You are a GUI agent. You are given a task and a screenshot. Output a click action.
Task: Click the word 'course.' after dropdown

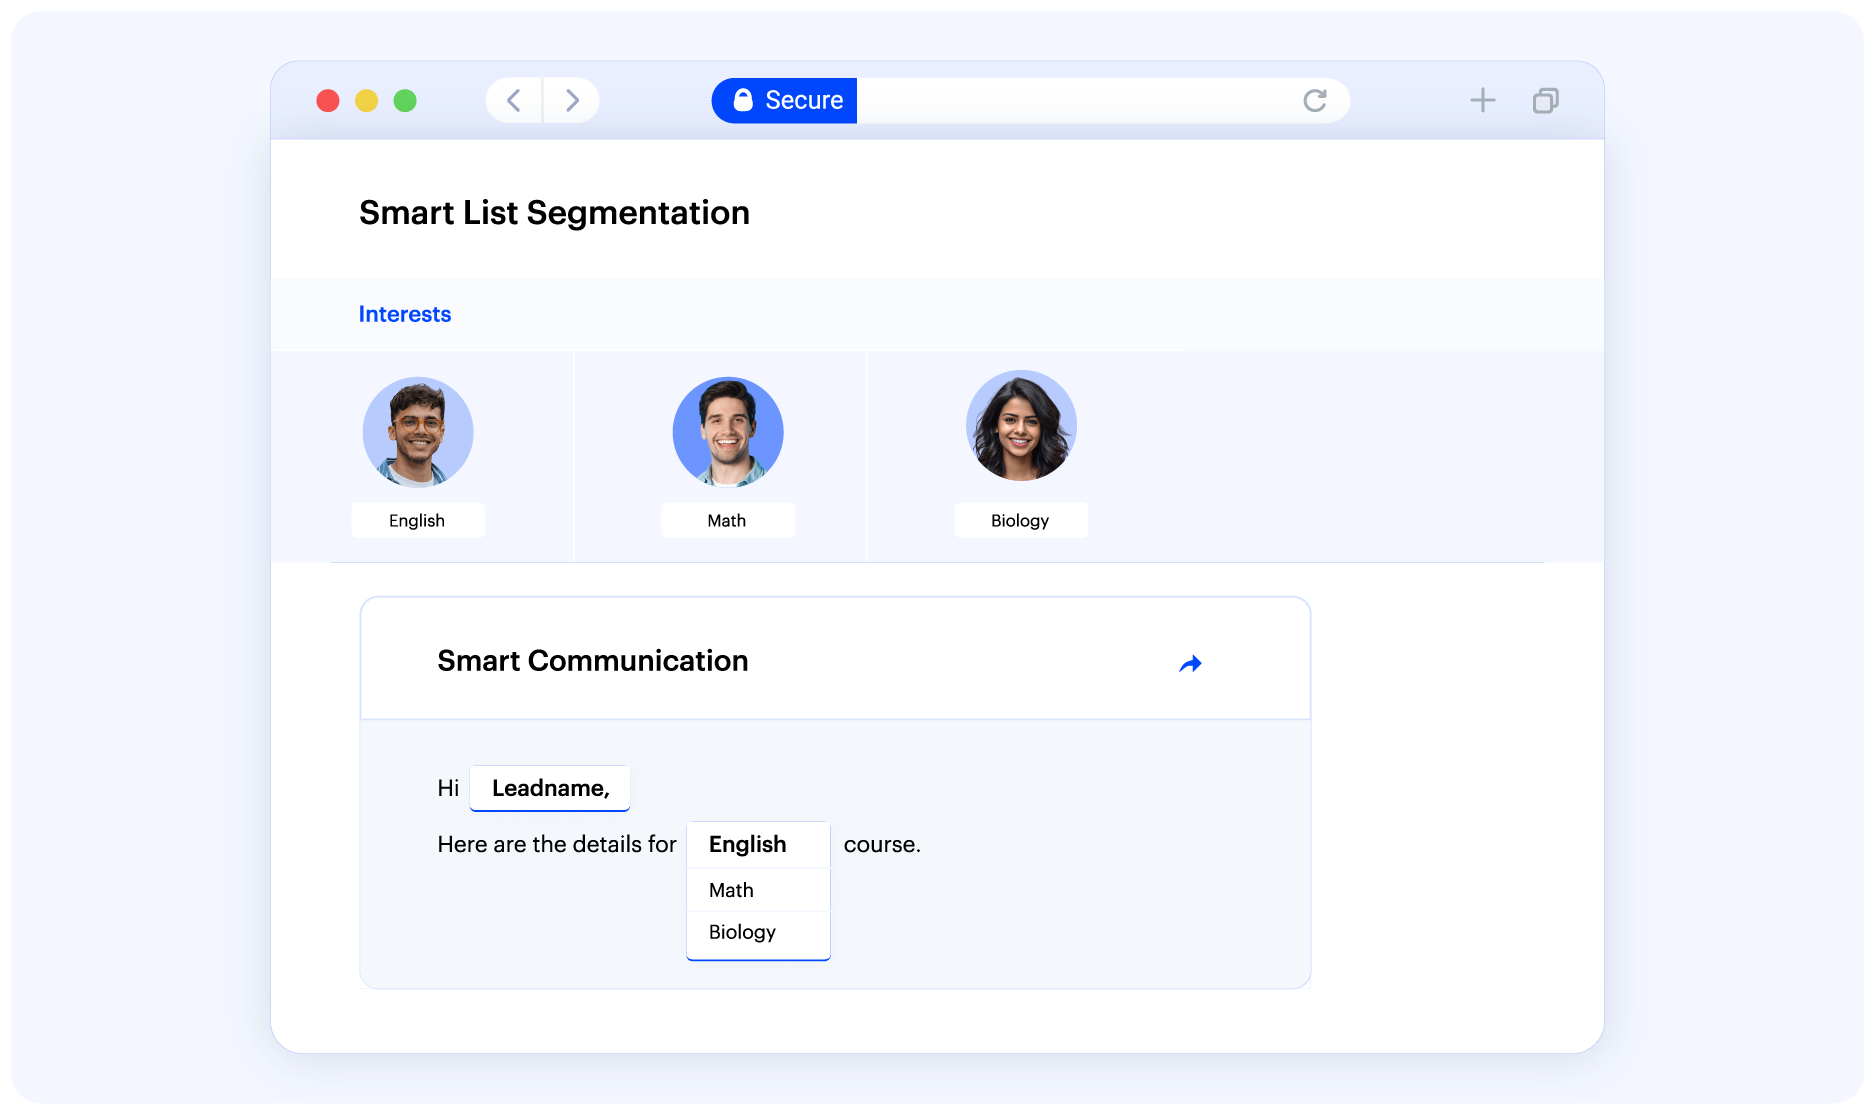[882, 844]
